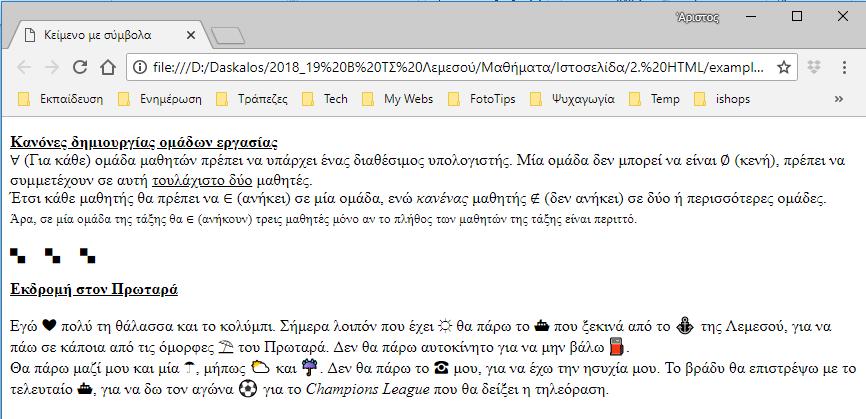Click the italic word 'κανένας'

coord(443,199)
